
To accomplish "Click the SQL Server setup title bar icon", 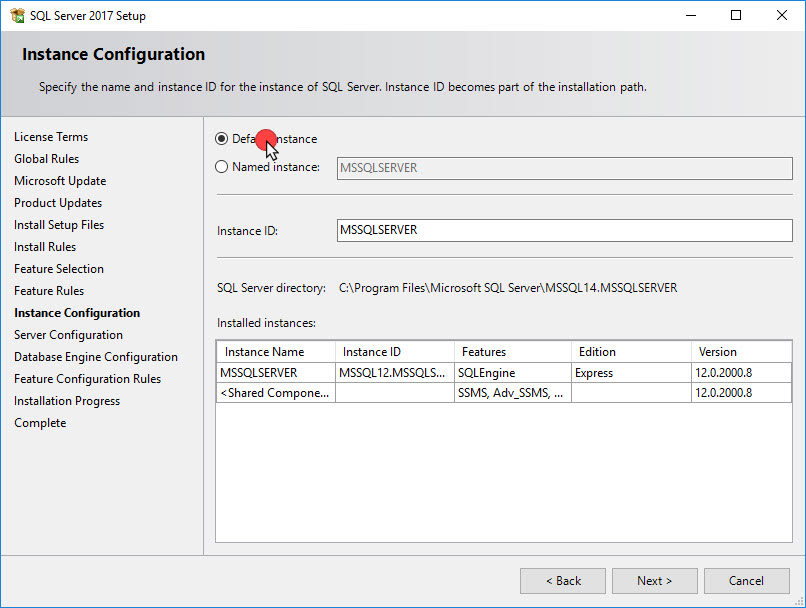I will 17,15.
